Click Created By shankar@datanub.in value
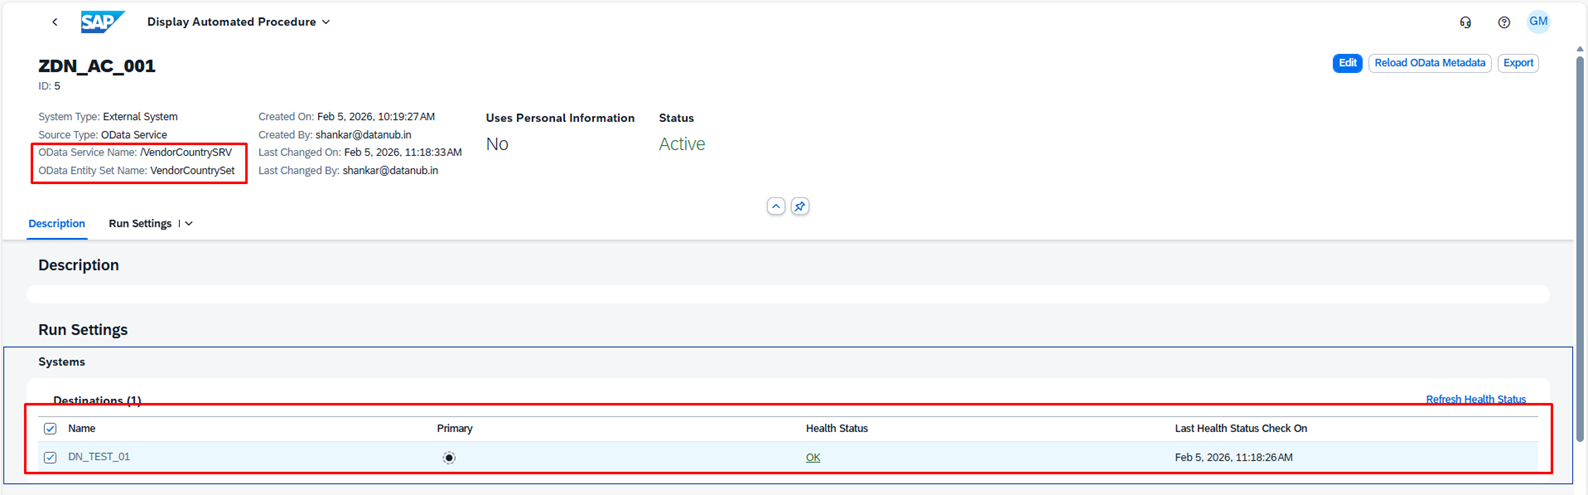 coord(363,135)
